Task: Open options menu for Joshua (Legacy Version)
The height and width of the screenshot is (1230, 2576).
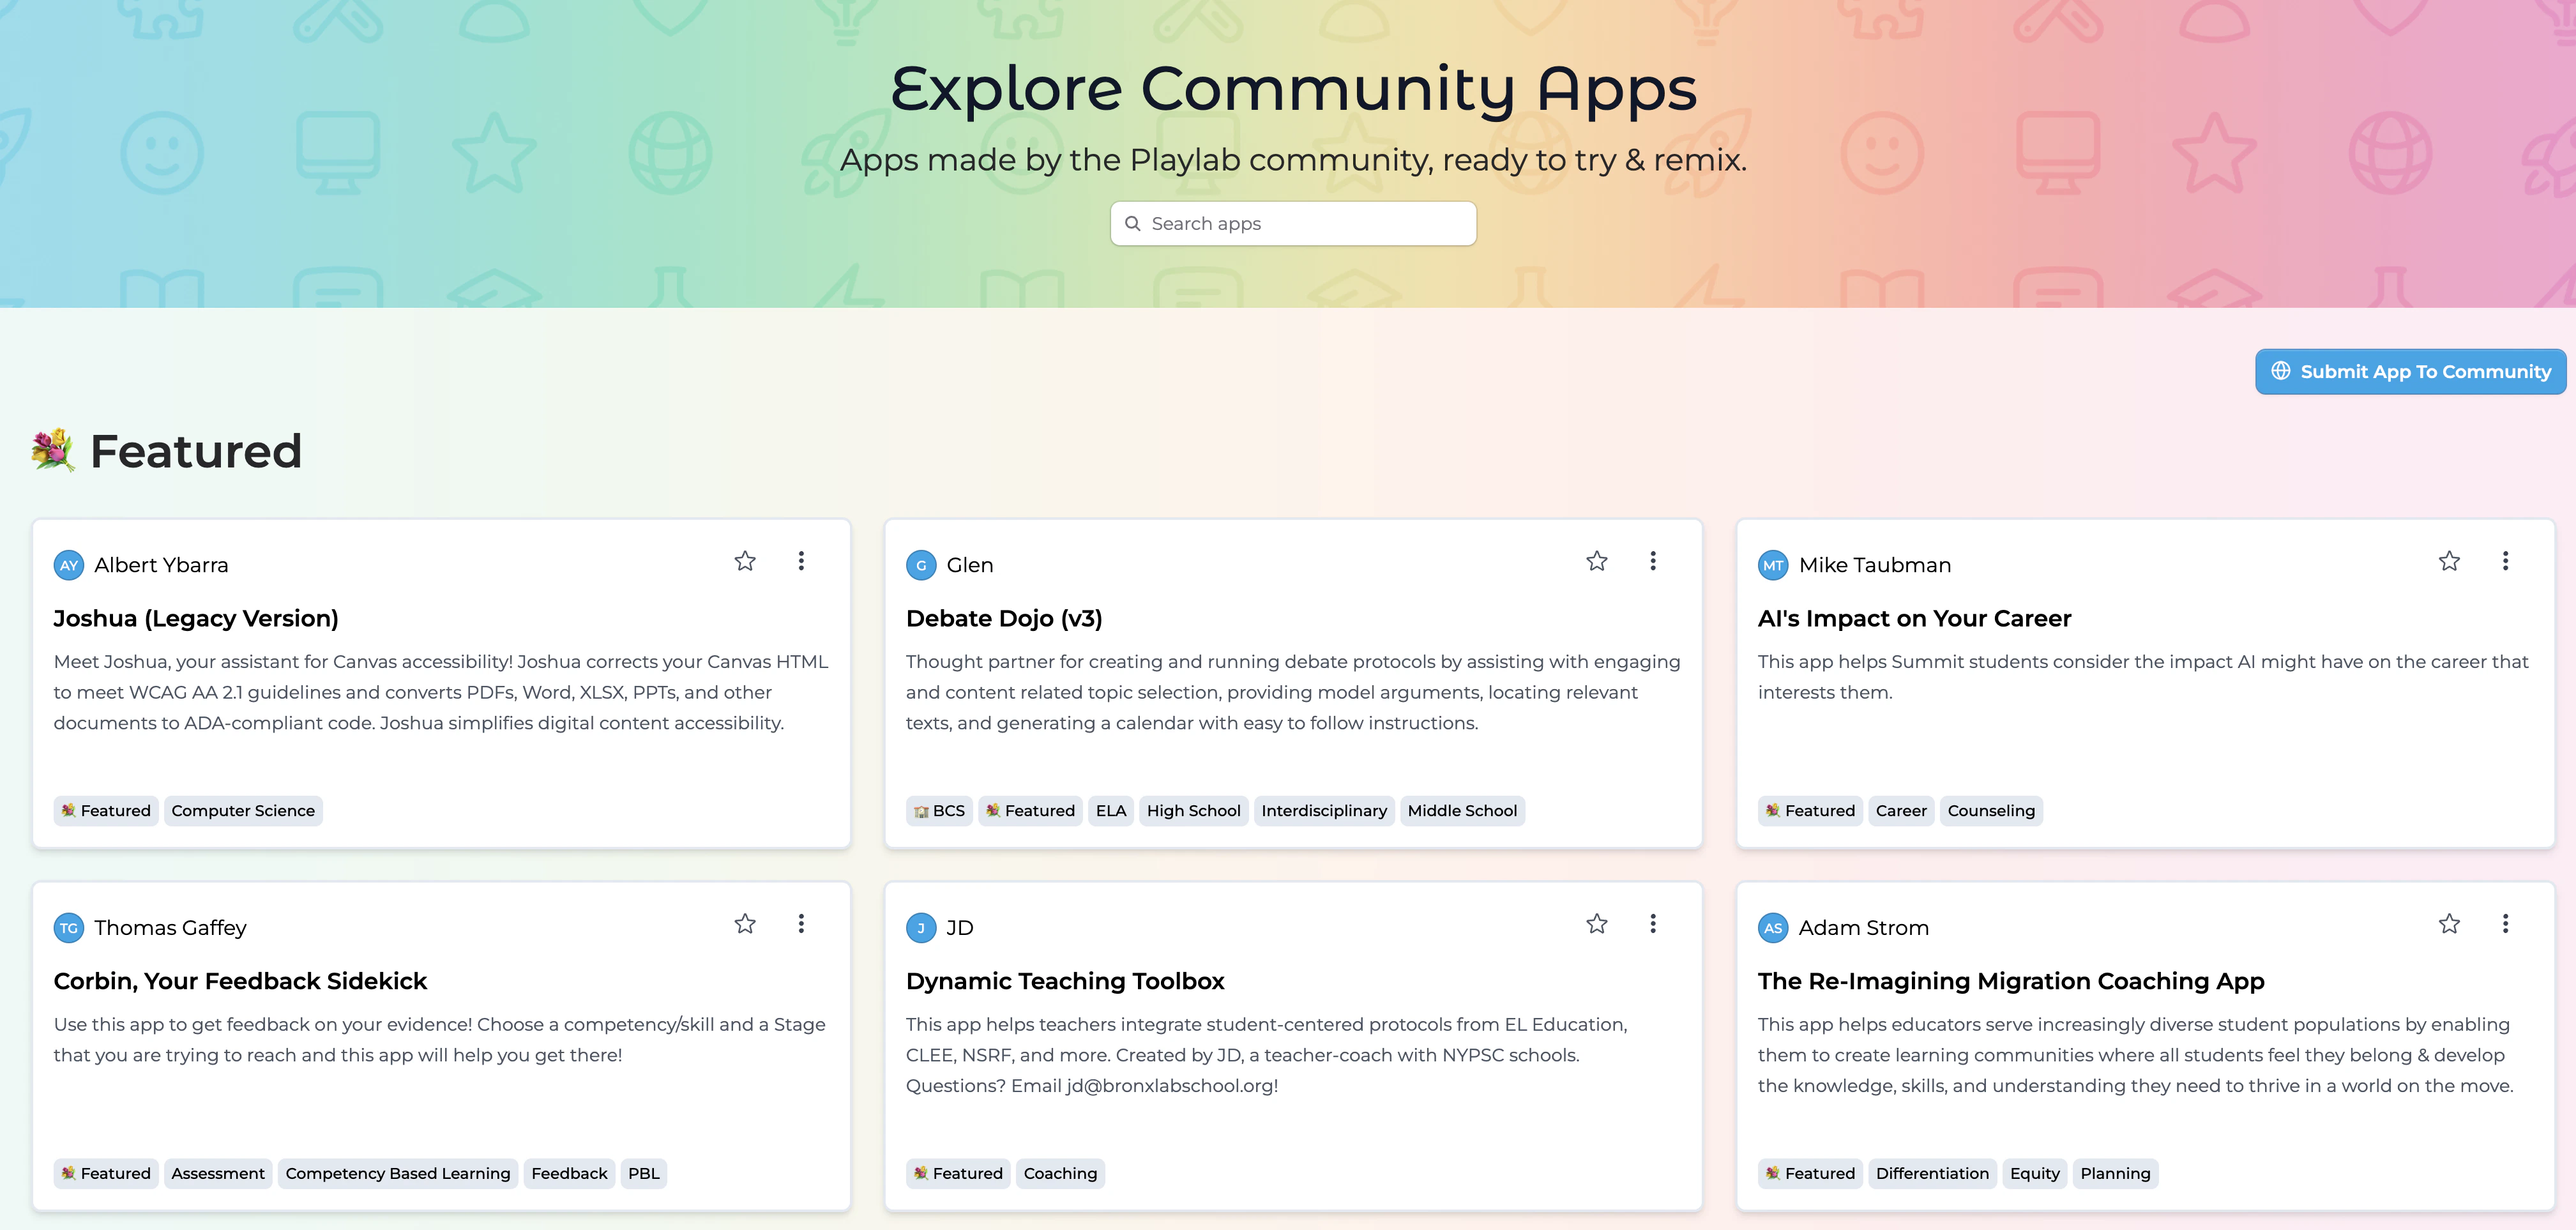Action: point(801,561)
